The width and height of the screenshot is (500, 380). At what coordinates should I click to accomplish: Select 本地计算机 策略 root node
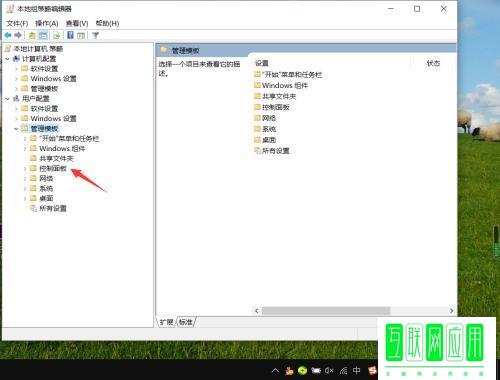tap(38, 49)
